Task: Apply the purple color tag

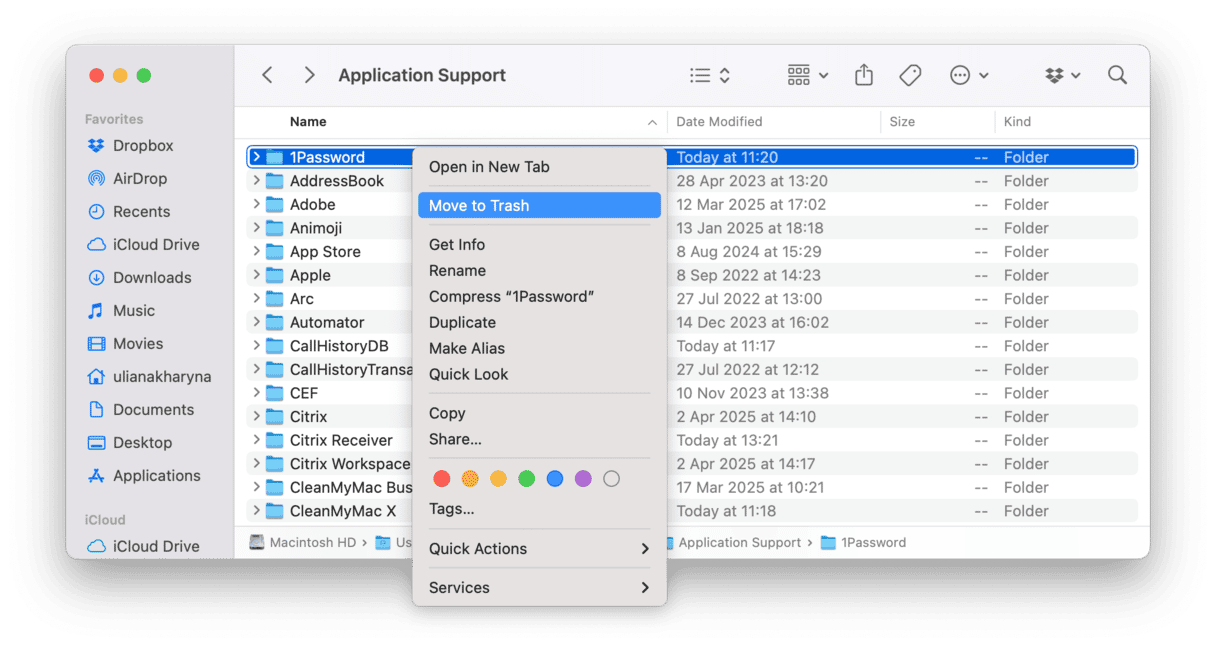Action: [x=583, y=479]
